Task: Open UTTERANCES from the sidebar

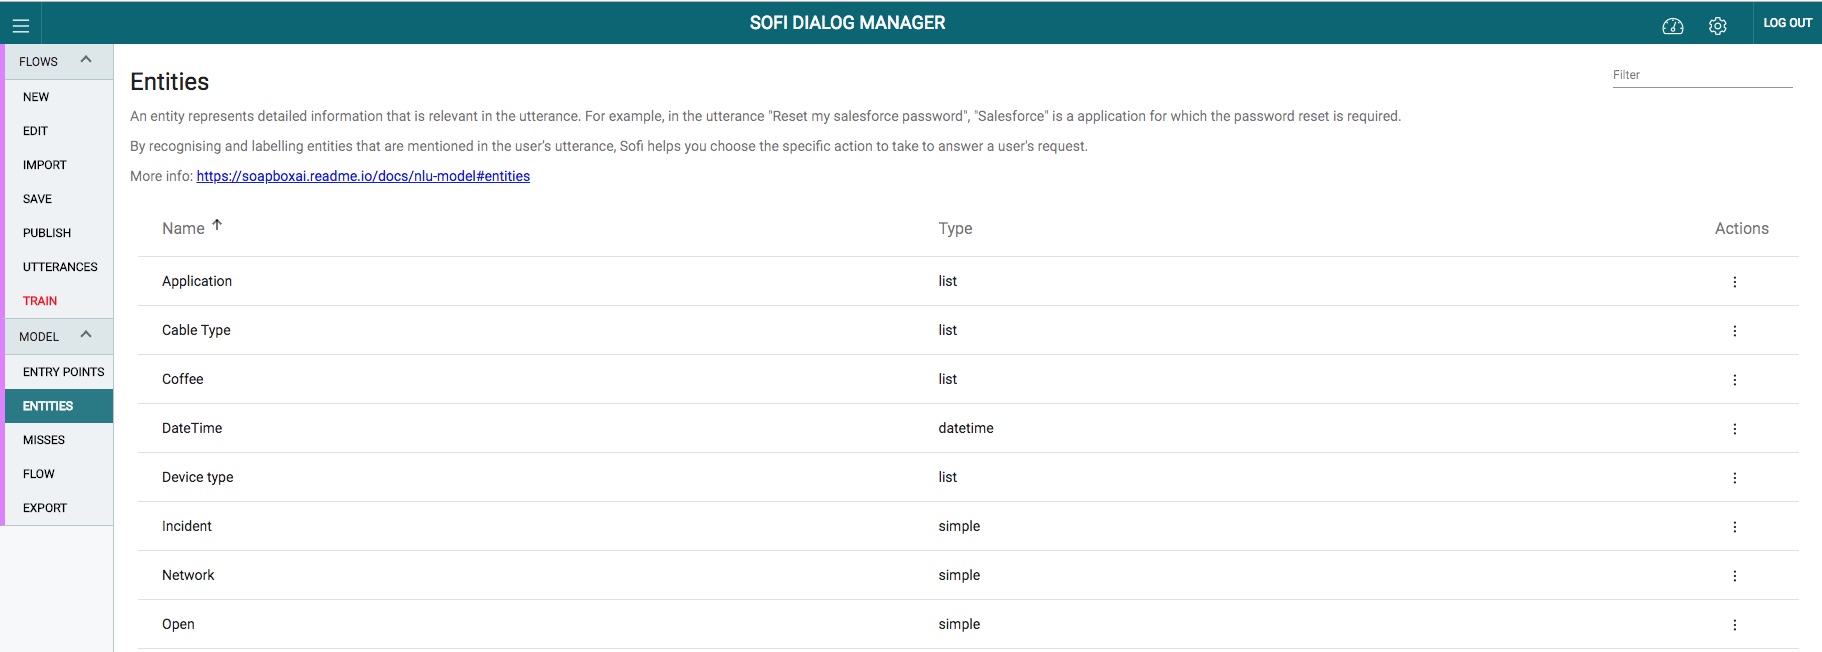Action: coord(59,267)
